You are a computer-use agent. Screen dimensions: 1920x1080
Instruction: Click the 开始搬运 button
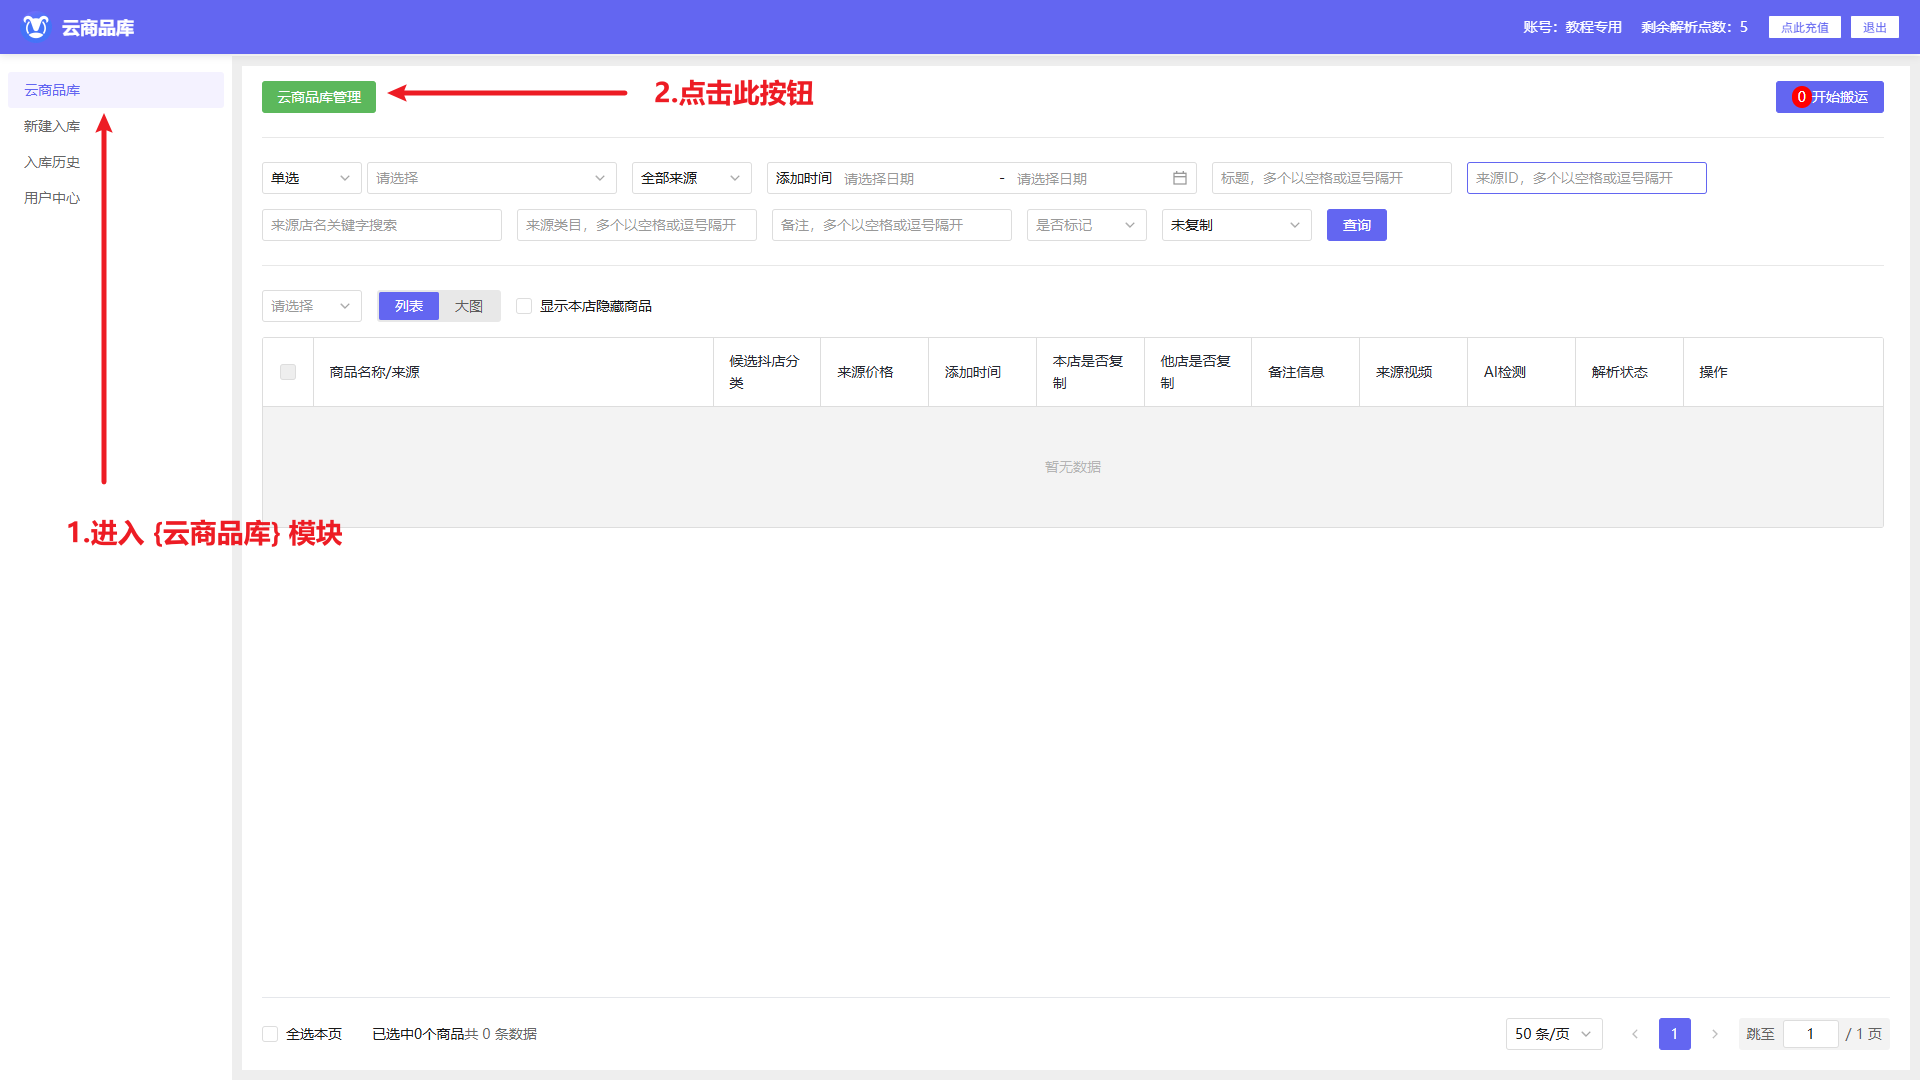pyautogui.click(x=1830, y=97)
